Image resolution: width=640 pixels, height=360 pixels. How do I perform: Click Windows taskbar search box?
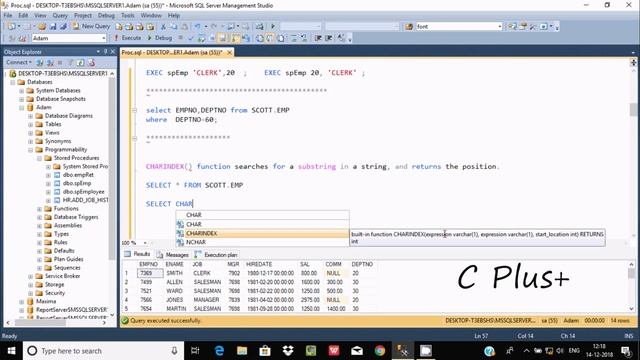tap(102, 351)
